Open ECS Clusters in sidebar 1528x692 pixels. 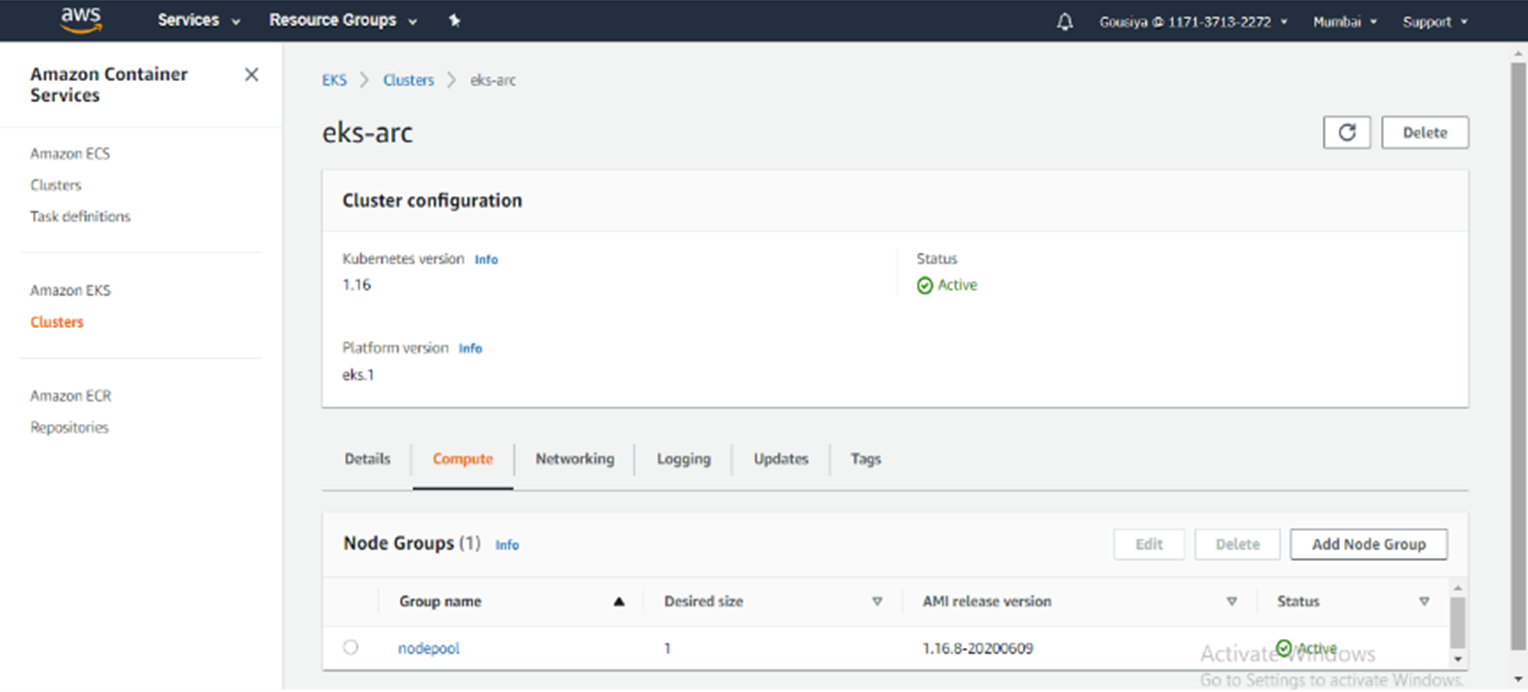click(x=56, y=185)
